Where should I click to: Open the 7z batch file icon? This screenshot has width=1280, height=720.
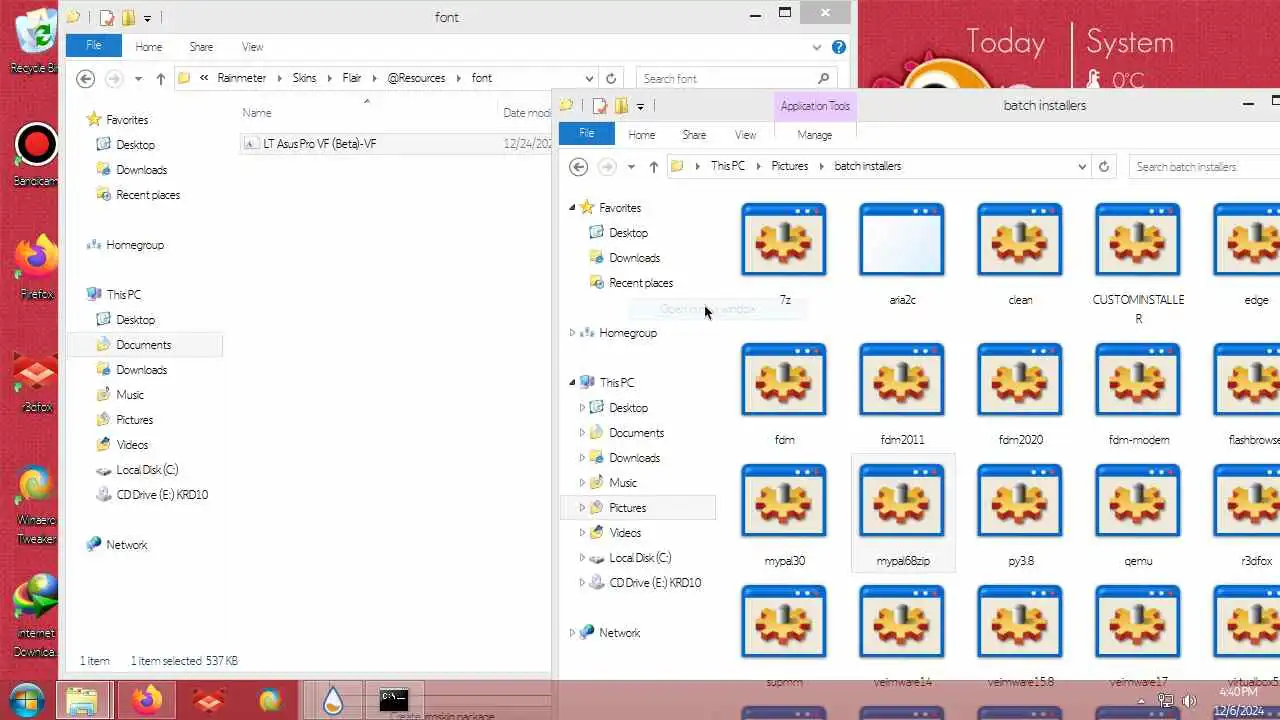[784, 240]
